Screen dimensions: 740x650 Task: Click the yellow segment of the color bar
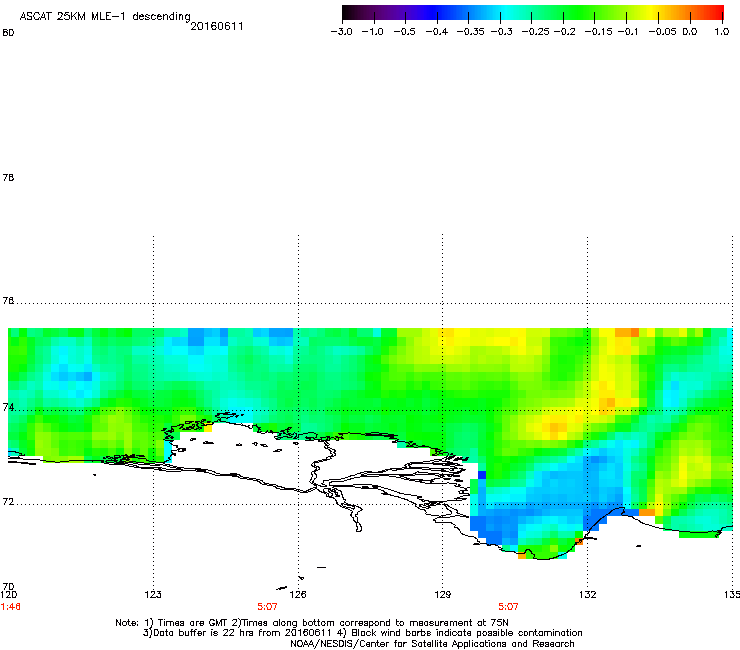(654, 13)
